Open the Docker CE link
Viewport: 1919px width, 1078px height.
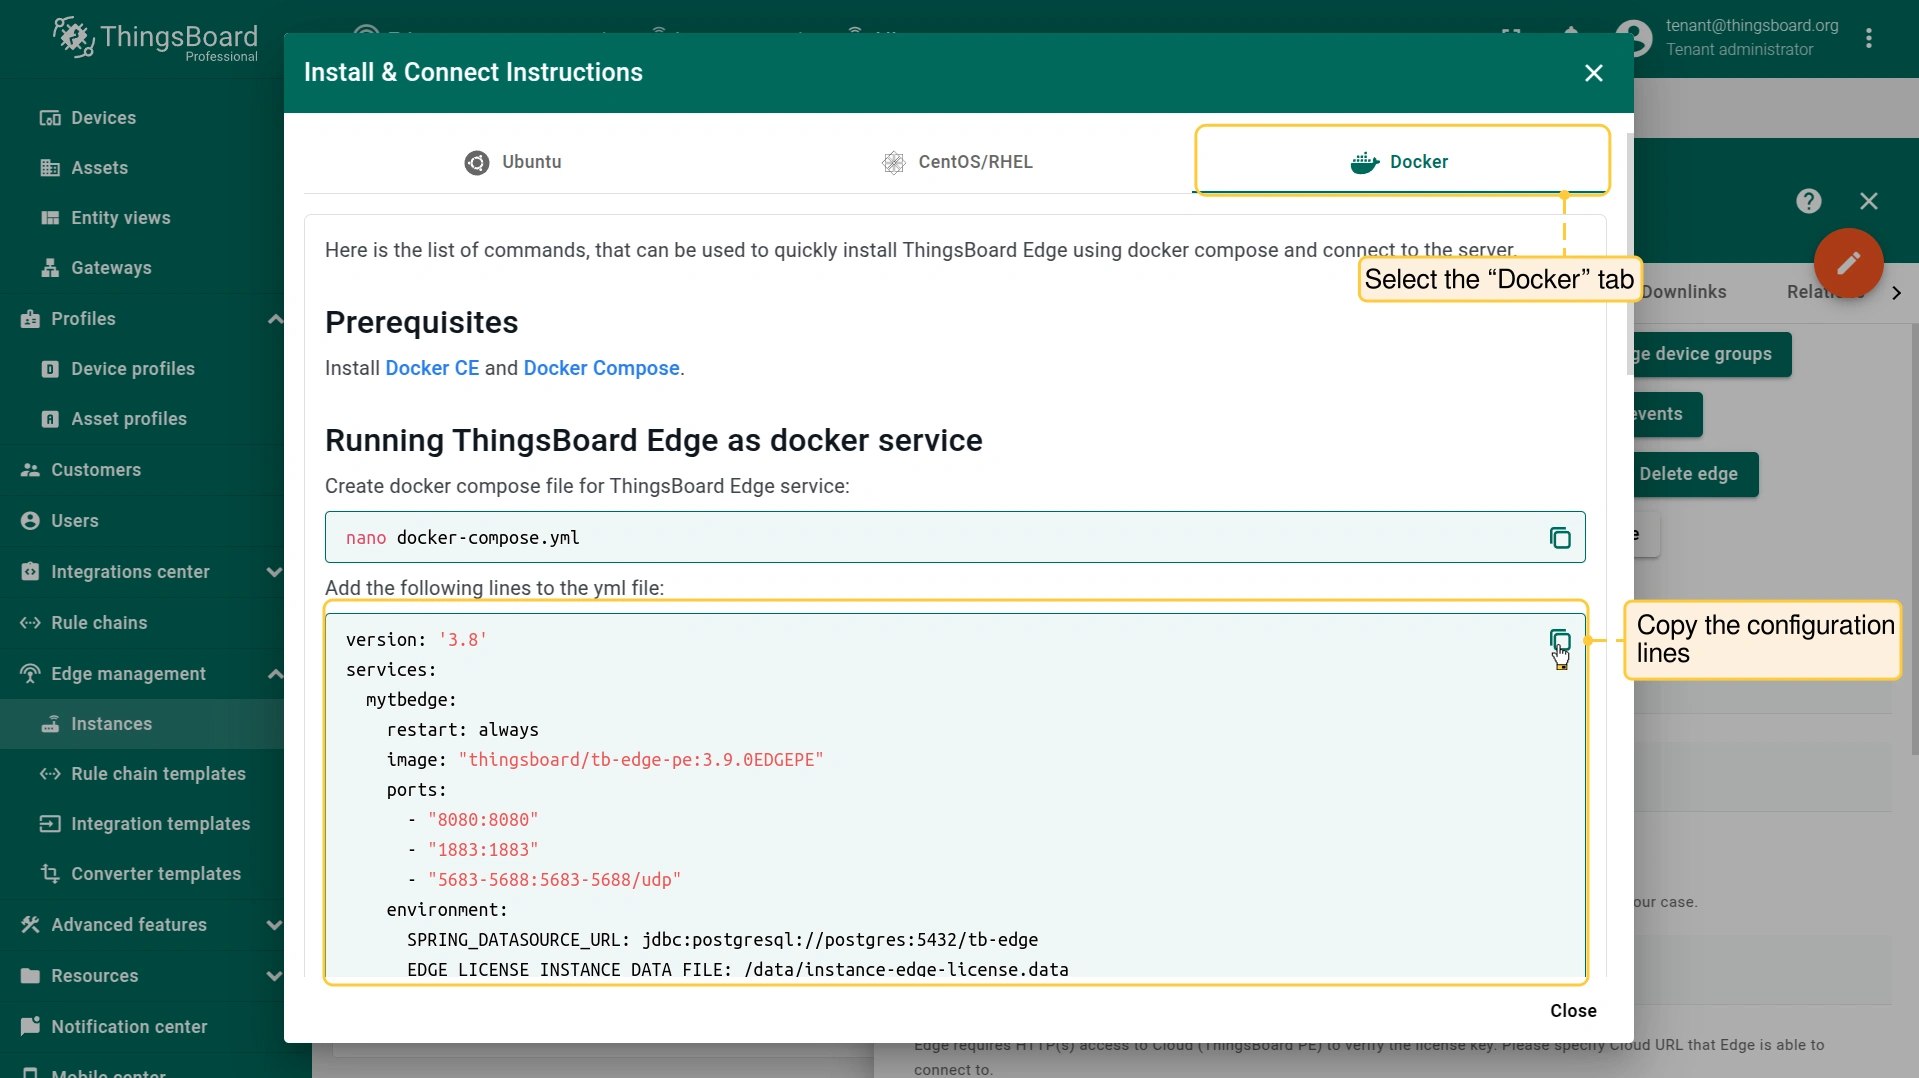(x=432, y=368)
